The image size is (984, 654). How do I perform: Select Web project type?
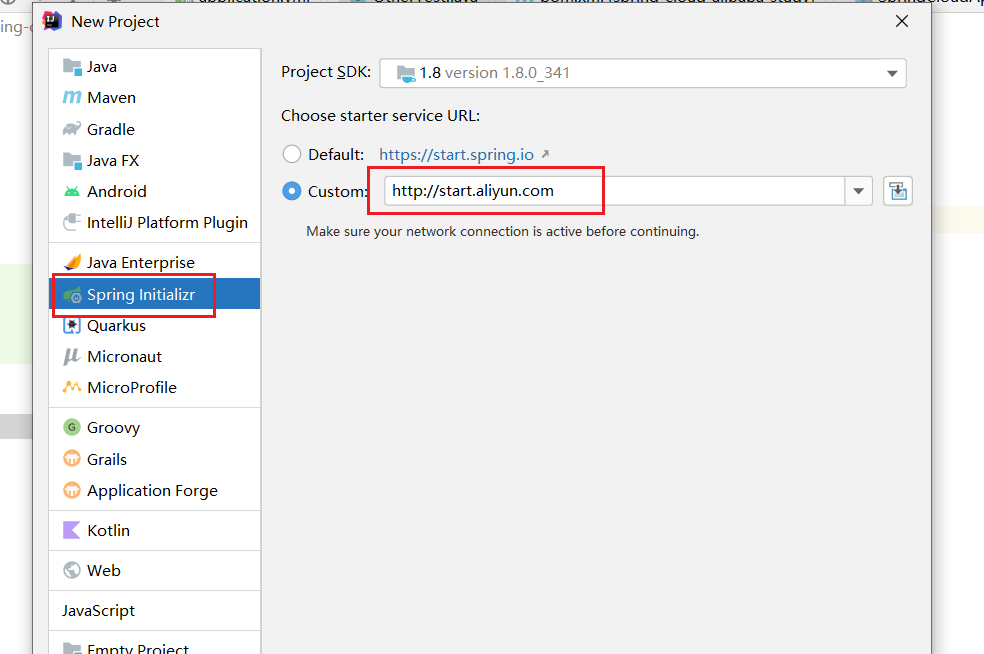154,571
